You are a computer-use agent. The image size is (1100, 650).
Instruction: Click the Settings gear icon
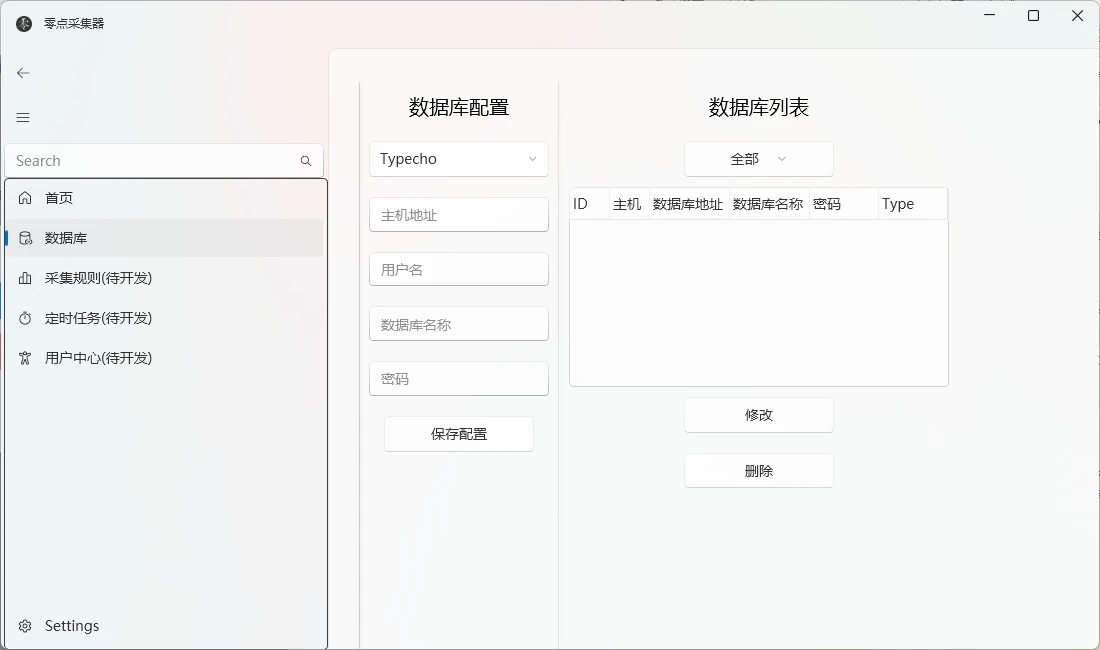(25, 626)
